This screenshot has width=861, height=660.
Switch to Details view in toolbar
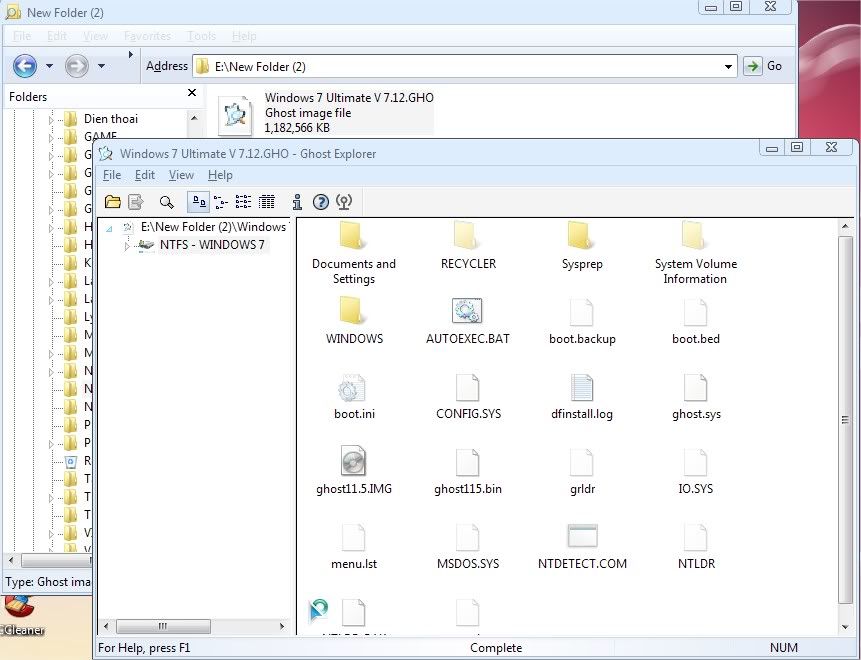pyautogui.click(x=267, y=202)
